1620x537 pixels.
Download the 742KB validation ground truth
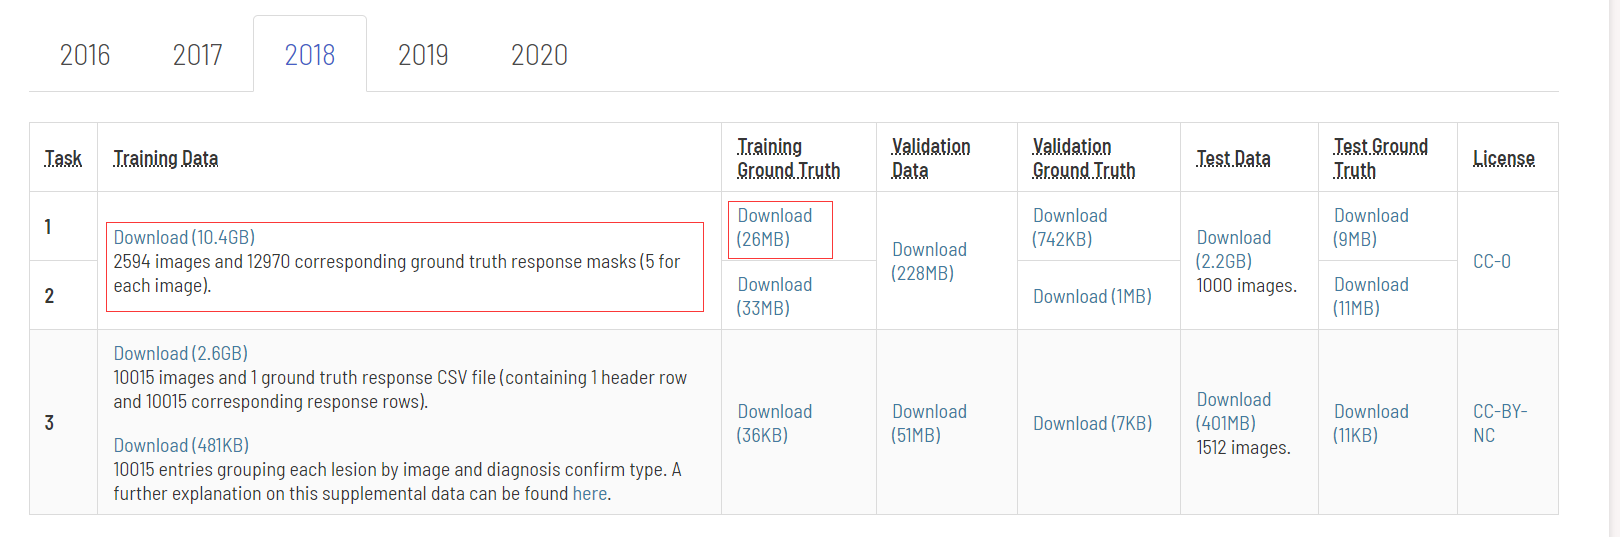click(1069, 216)
